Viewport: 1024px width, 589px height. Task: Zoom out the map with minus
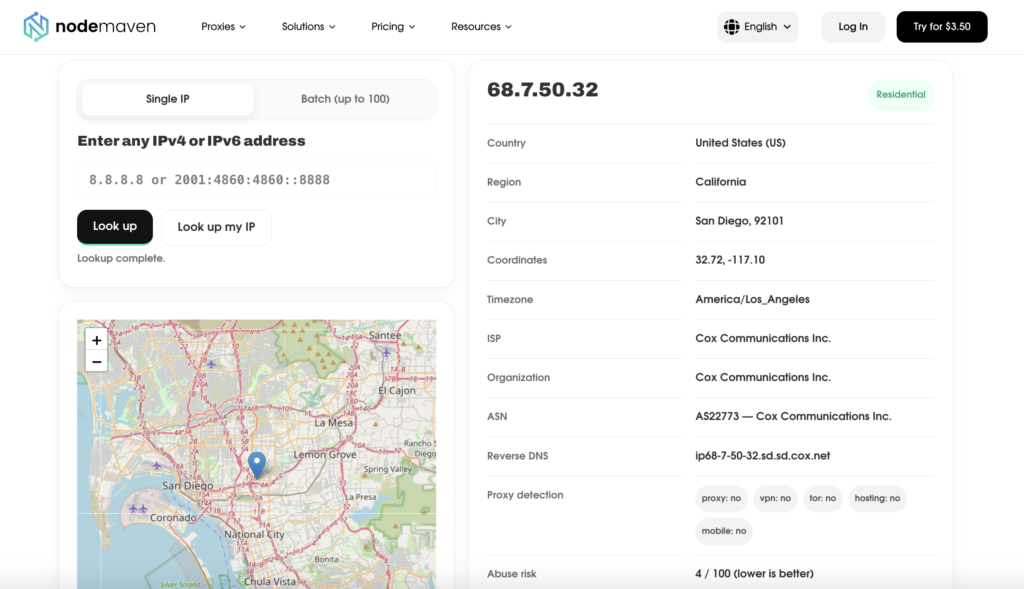click(x=97, y=362)
